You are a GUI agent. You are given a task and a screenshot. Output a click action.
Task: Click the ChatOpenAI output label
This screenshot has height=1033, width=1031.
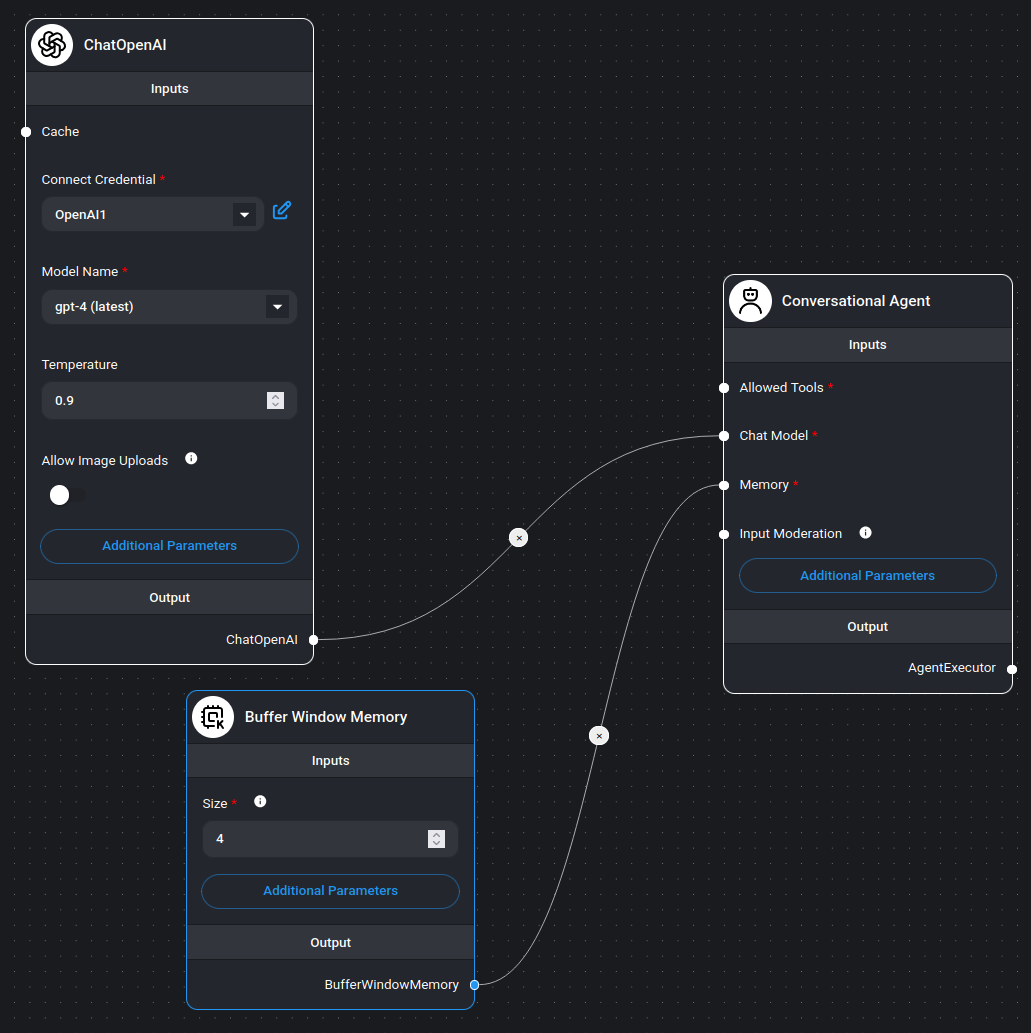pyautogui.click(x=262, y=639)
